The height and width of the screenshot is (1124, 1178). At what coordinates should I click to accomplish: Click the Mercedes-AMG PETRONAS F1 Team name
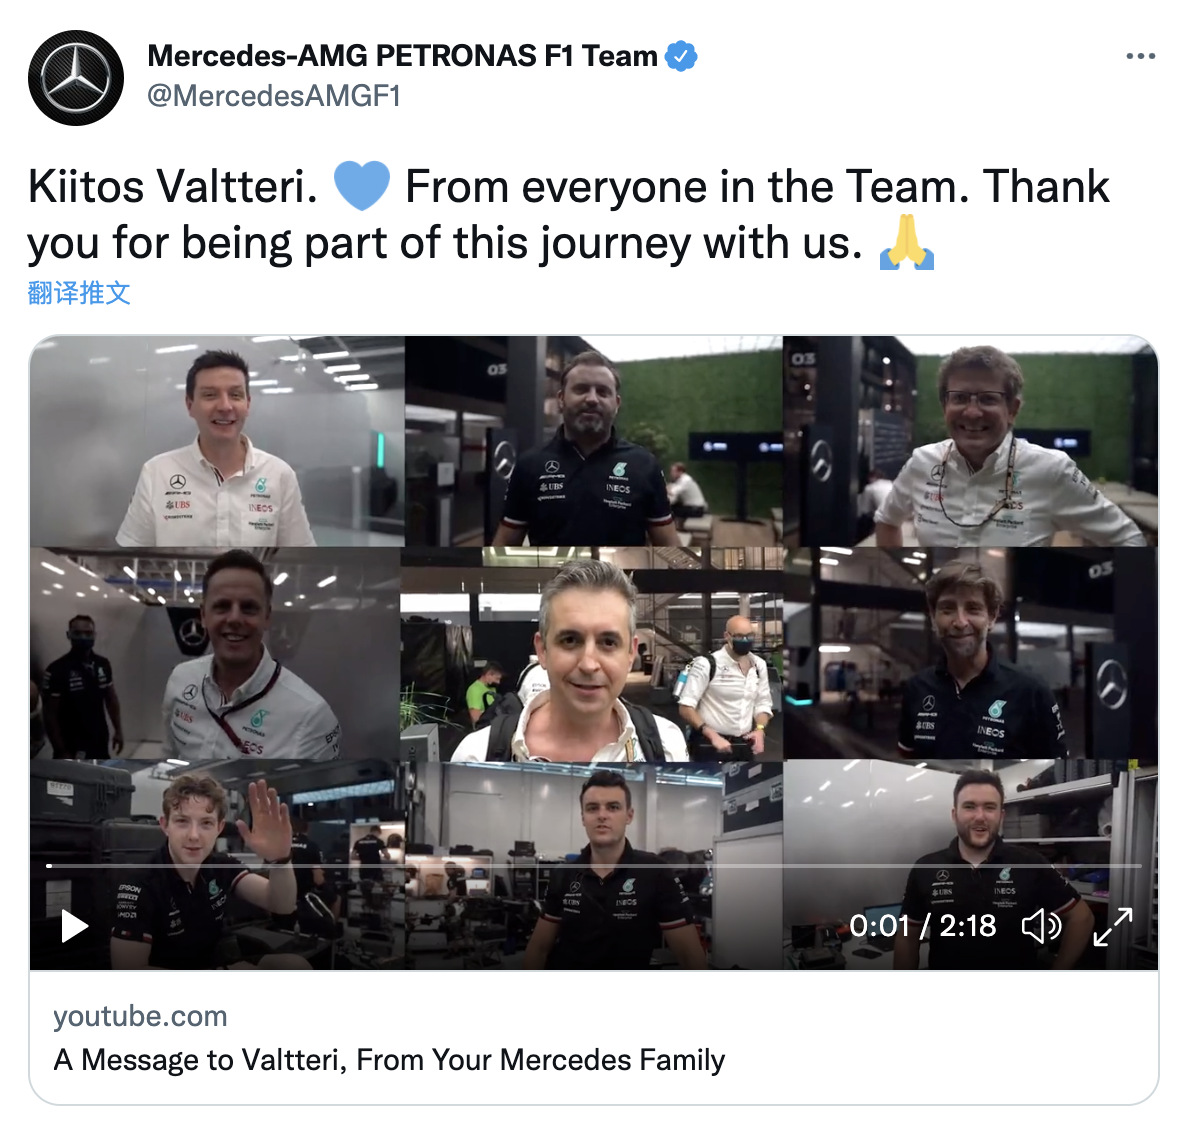pos(402,56)
